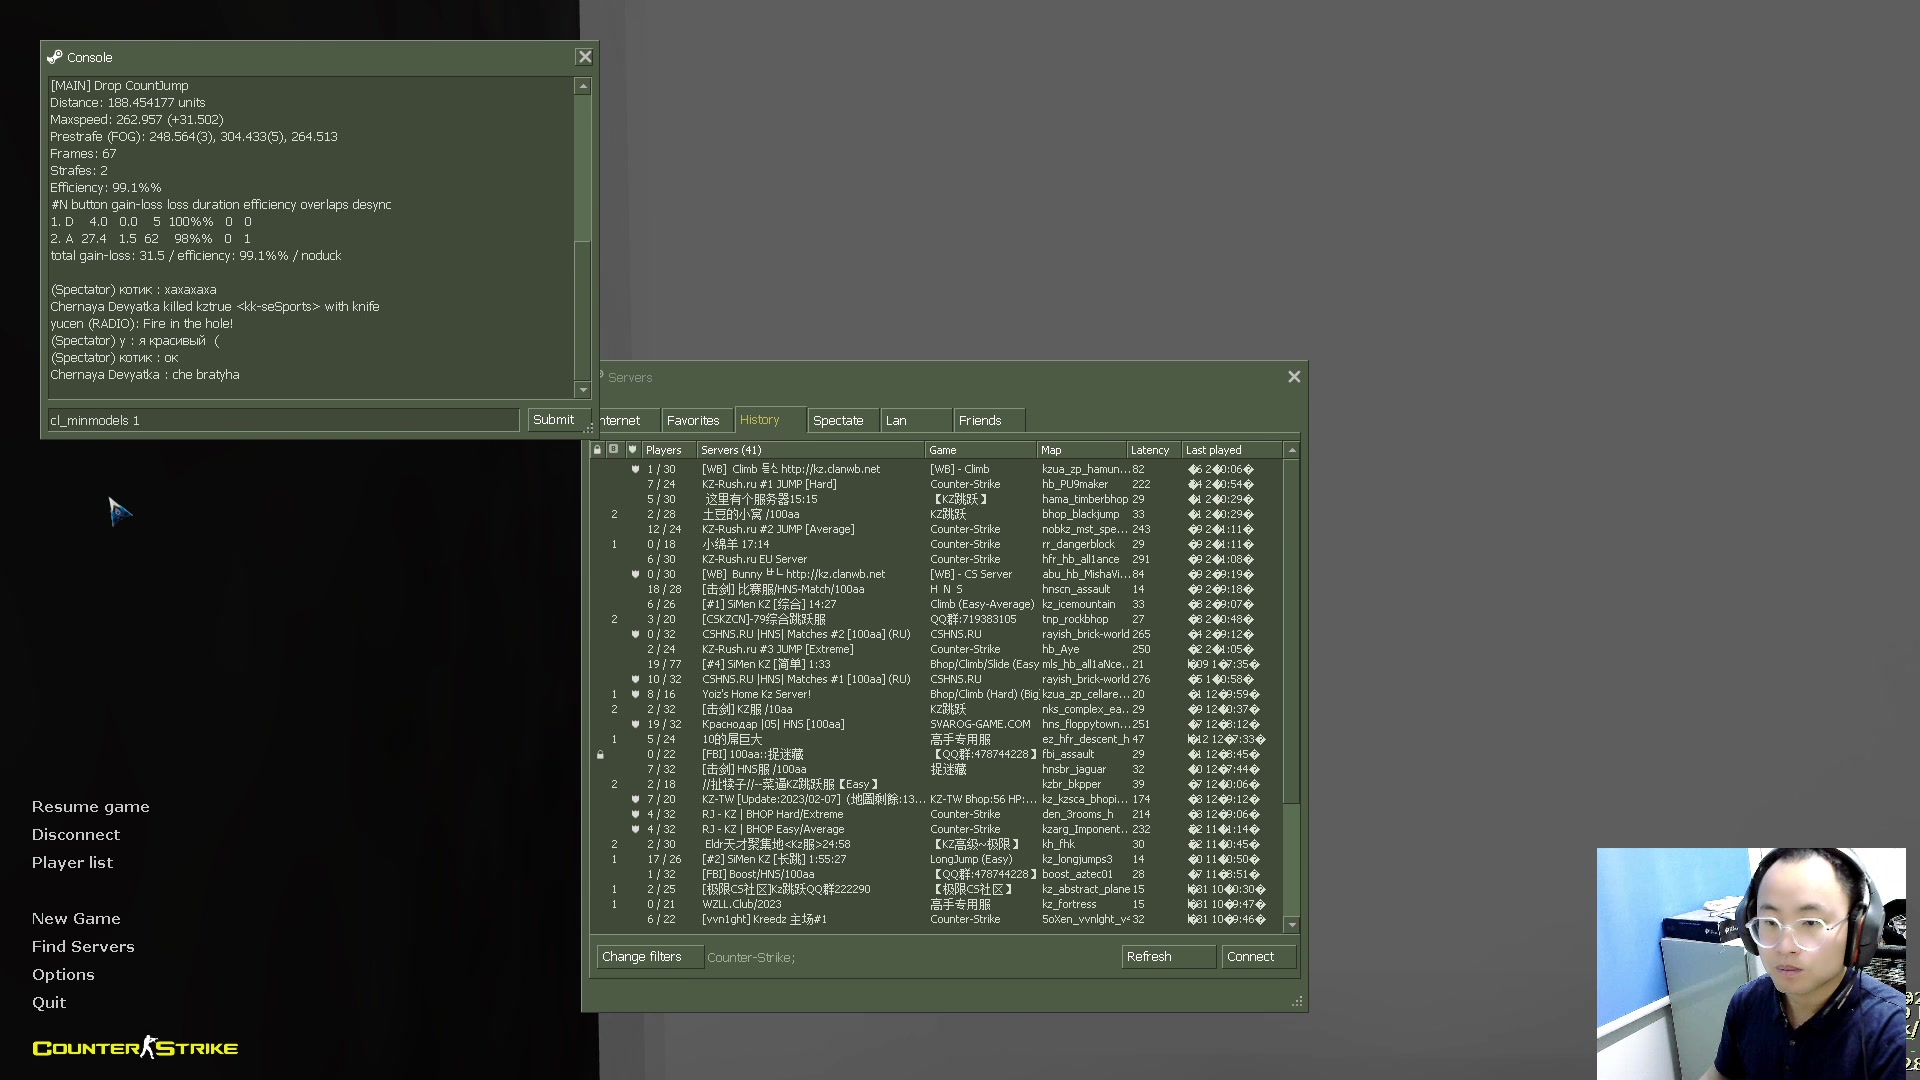Image resolution: width=1920 pixels, height=1080 pixels.
Task: Sort by Map column header
Action: click(1082, 450)
